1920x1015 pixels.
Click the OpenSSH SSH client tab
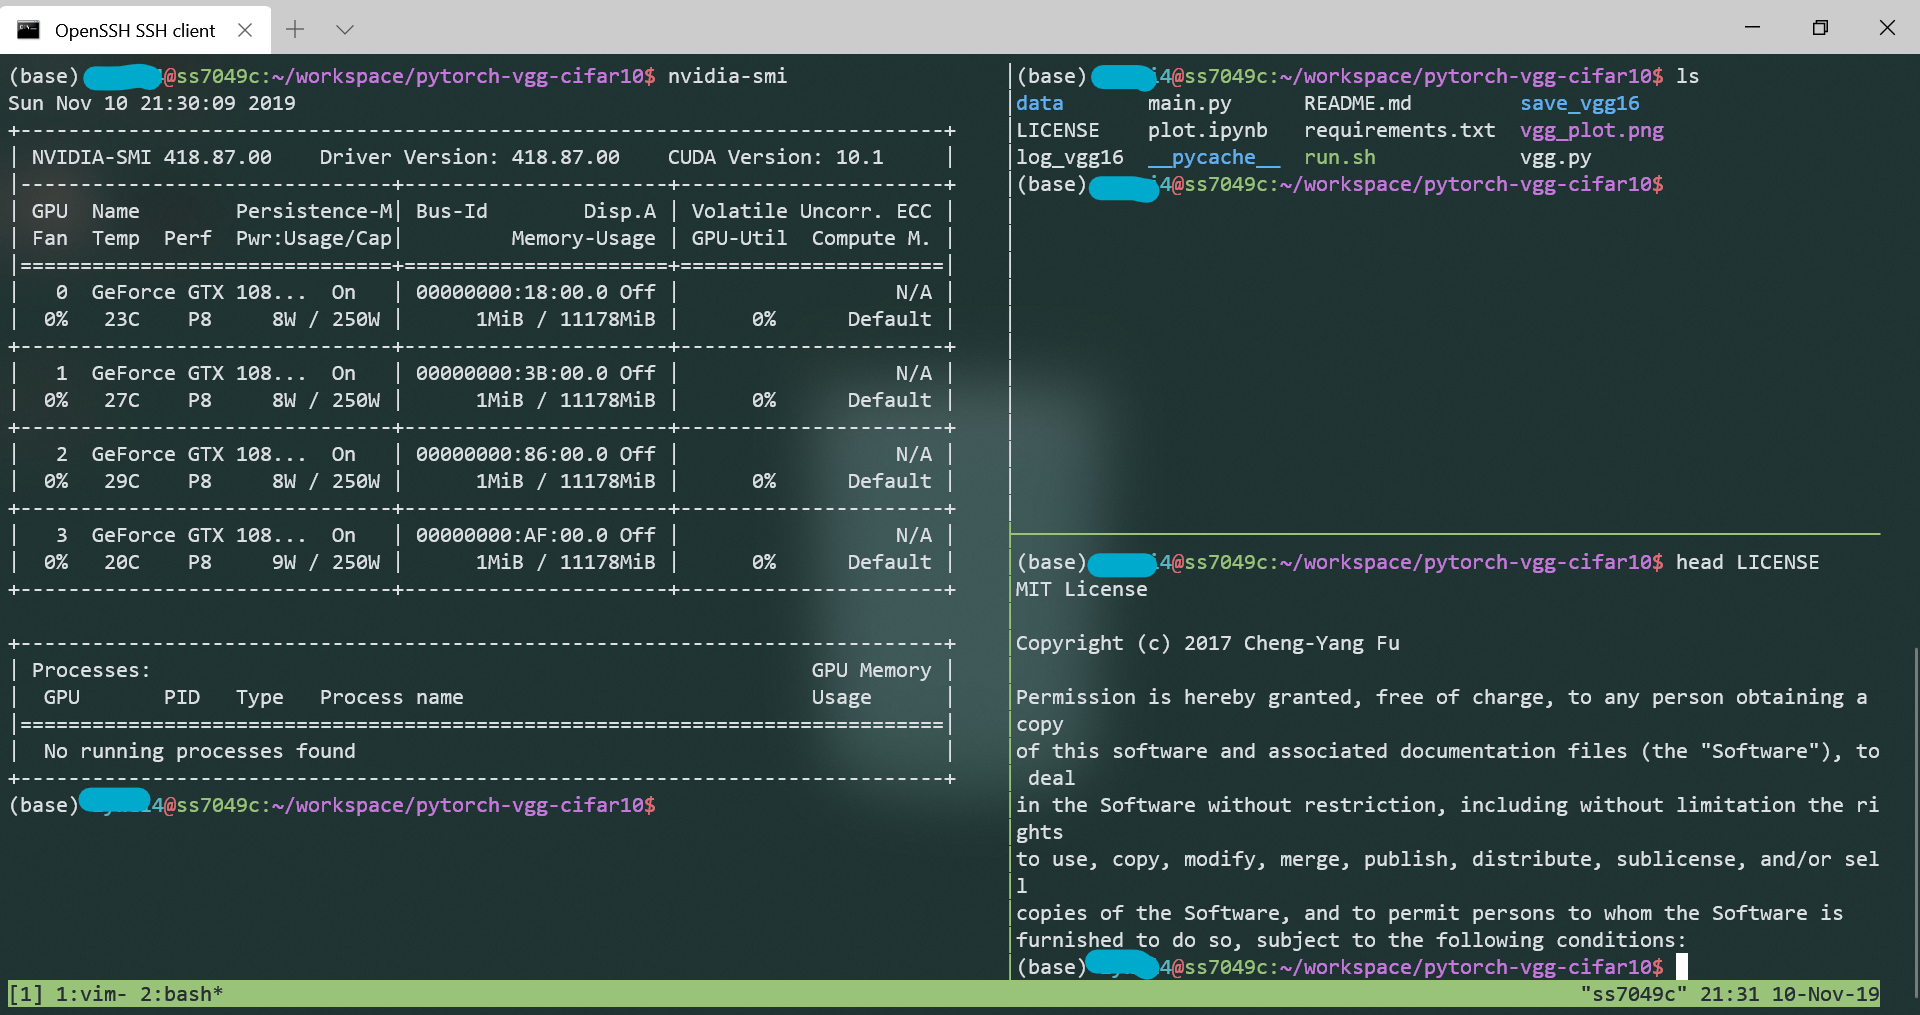(135, 30)
